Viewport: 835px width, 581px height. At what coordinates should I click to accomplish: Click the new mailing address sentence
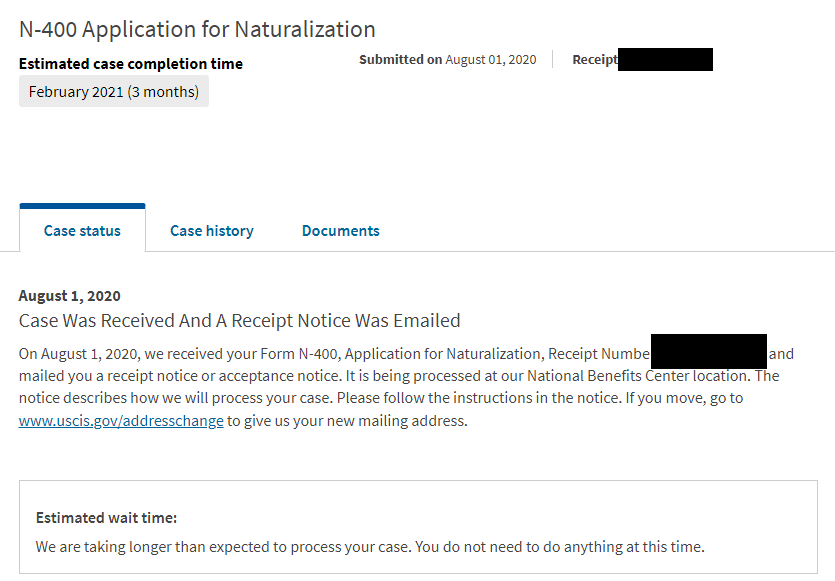coord(347,421)
